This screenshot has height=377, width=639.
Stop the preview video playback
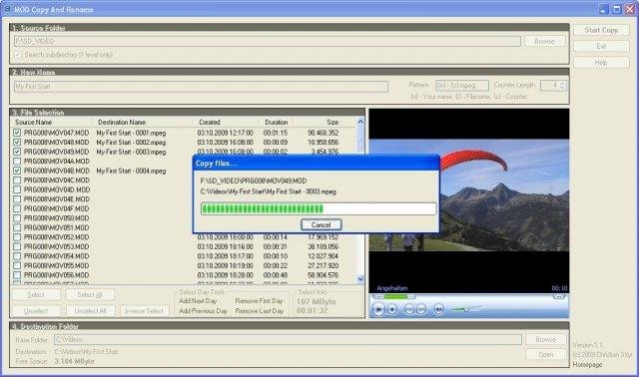pos(392,310)
